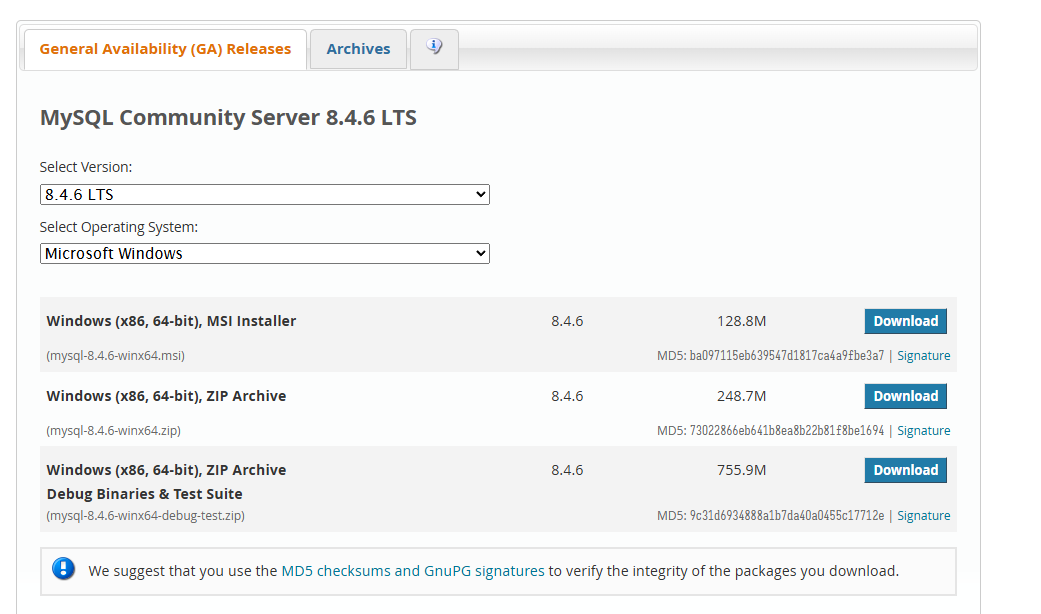This screenshot has height=614, width=1041.
Task: Click the MD5 hash starting with ba097115
Action: click(x=787, y=356)
